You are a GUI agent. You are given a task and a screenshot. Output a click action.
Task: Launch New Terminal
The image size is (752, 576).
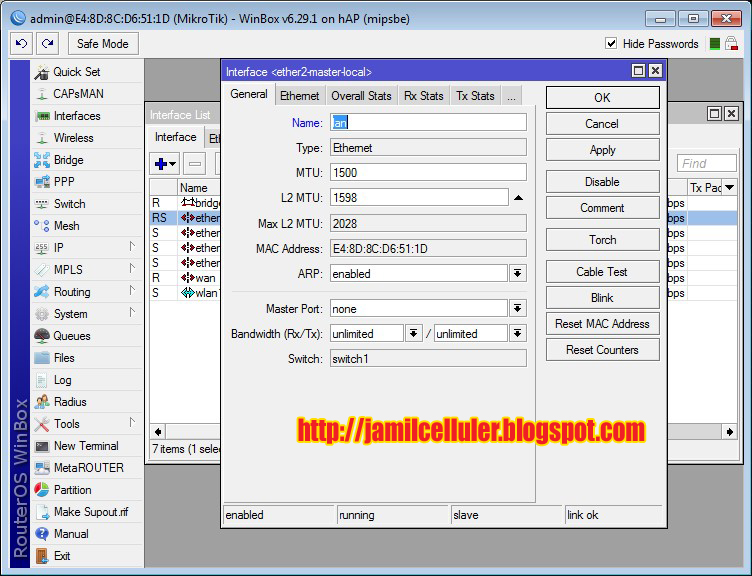tap(86, 446)
